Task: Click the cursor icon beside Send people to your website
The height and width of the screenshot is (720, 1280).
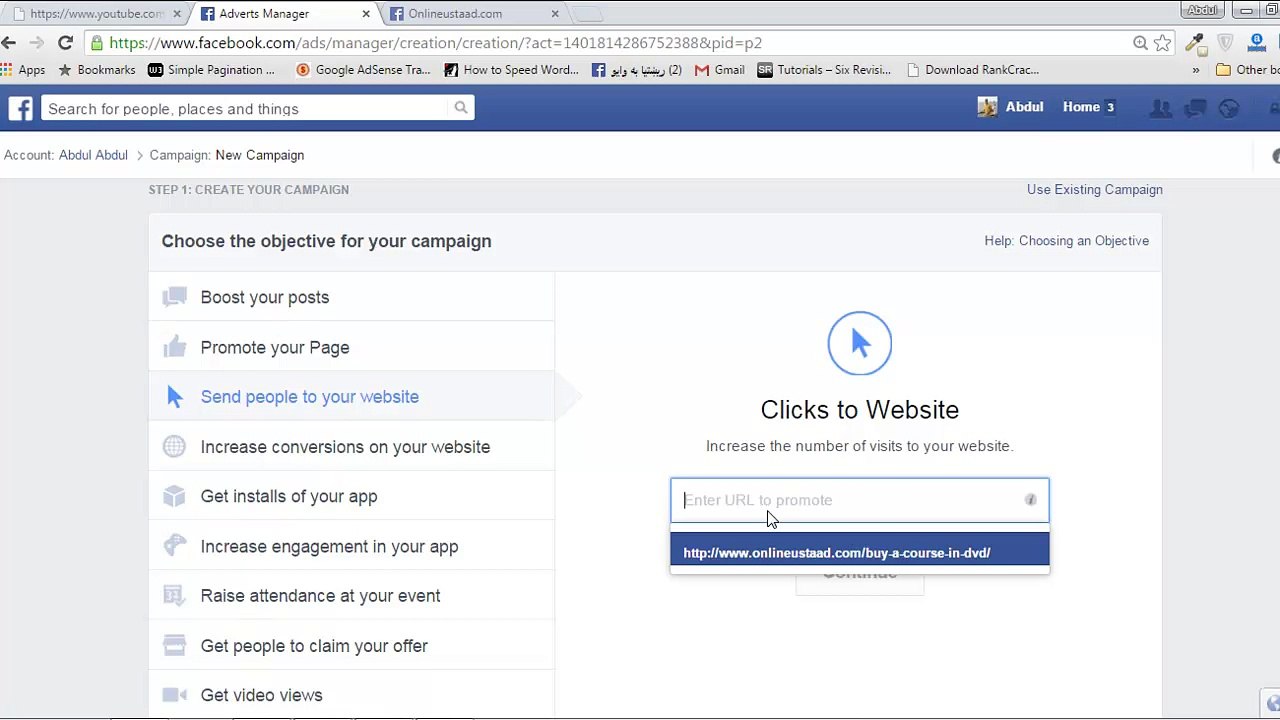Action: point(175,397)
